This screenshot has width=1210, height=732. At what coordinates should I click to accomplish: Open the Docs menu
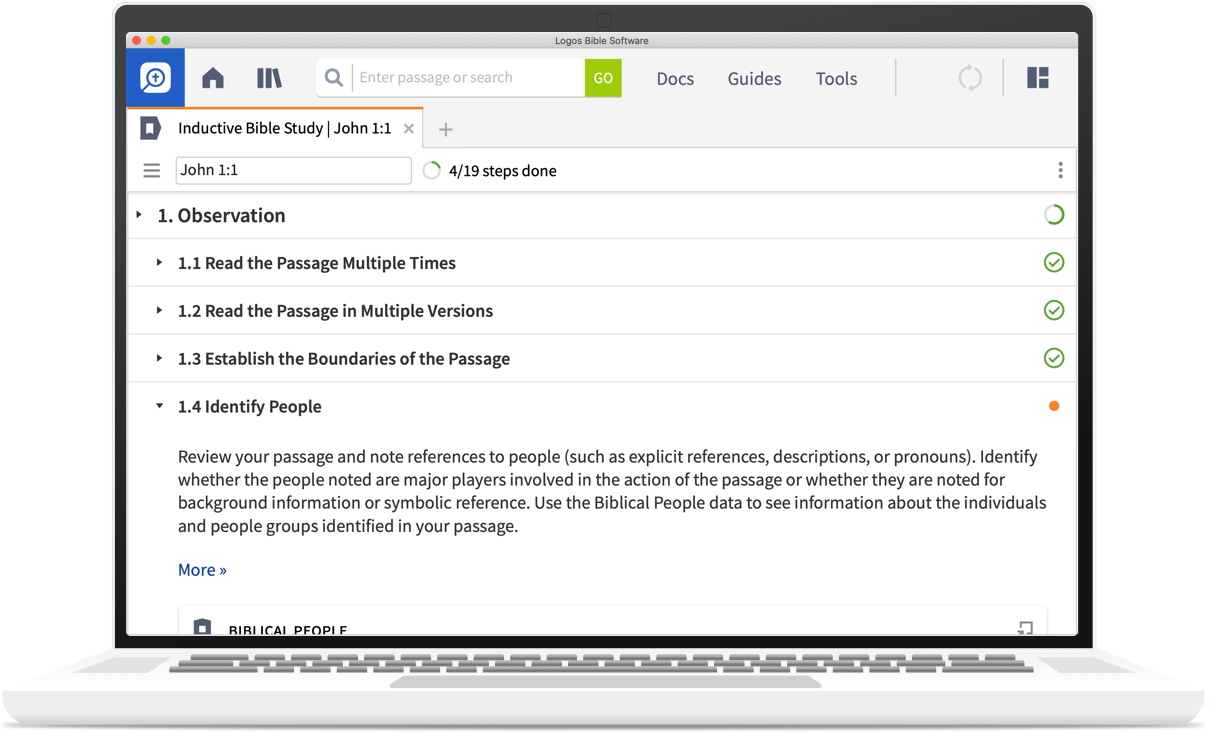(x=675, y=78)
